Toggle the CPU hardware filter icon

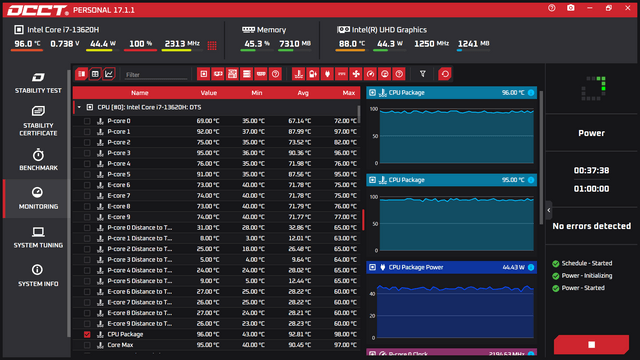[204, 74]
